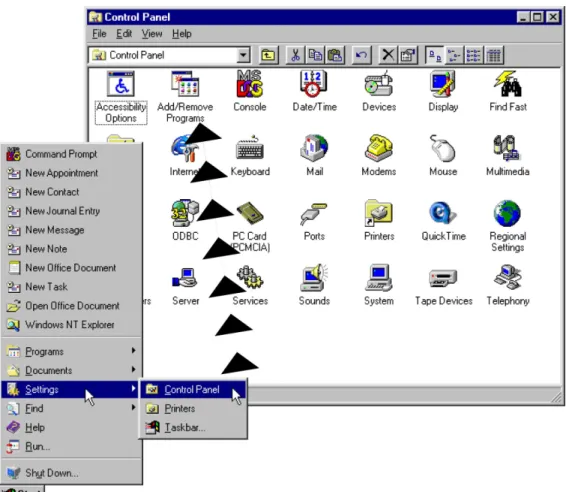Open the System applet

pyautogui.click(x=379, y=285)
